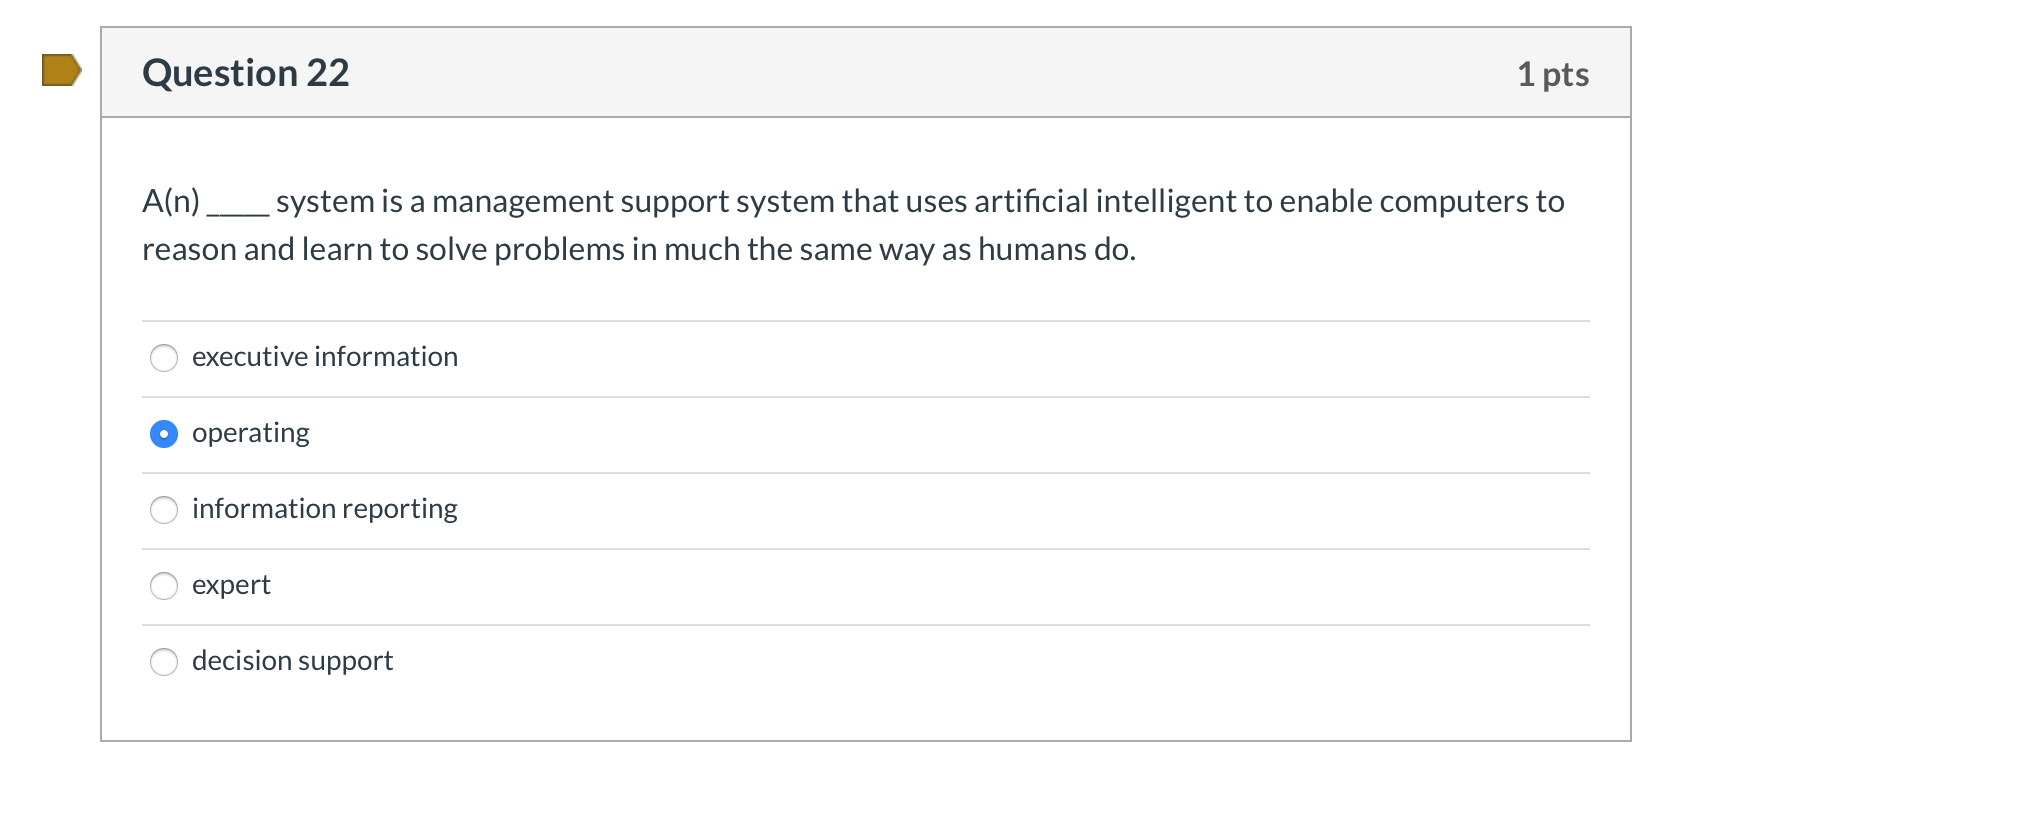The height and width of the screenshot is (826, 2040).
Task: Select the "executive information" radio button
Action: pos(164,358)
